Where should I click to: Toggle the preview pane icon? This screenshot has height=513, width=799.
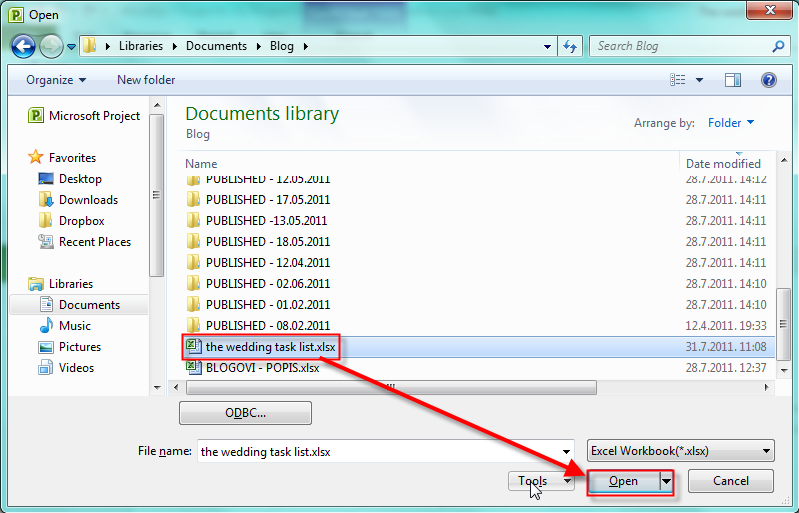tap(732, 80)
